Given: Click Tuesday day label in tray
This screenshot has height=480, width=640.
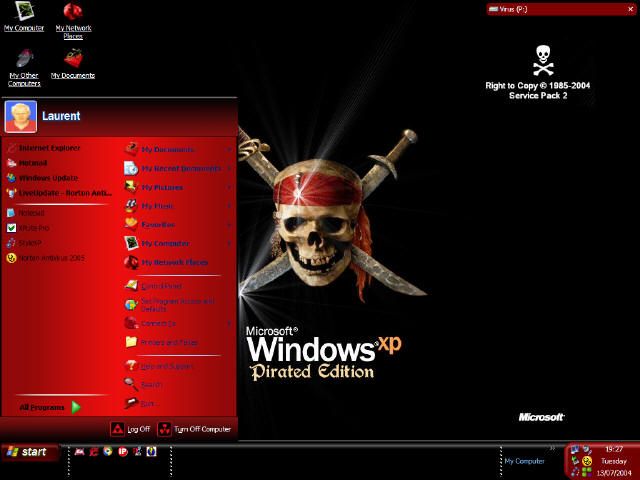Looking at the screenshot, I should click(x=614, y=461).
